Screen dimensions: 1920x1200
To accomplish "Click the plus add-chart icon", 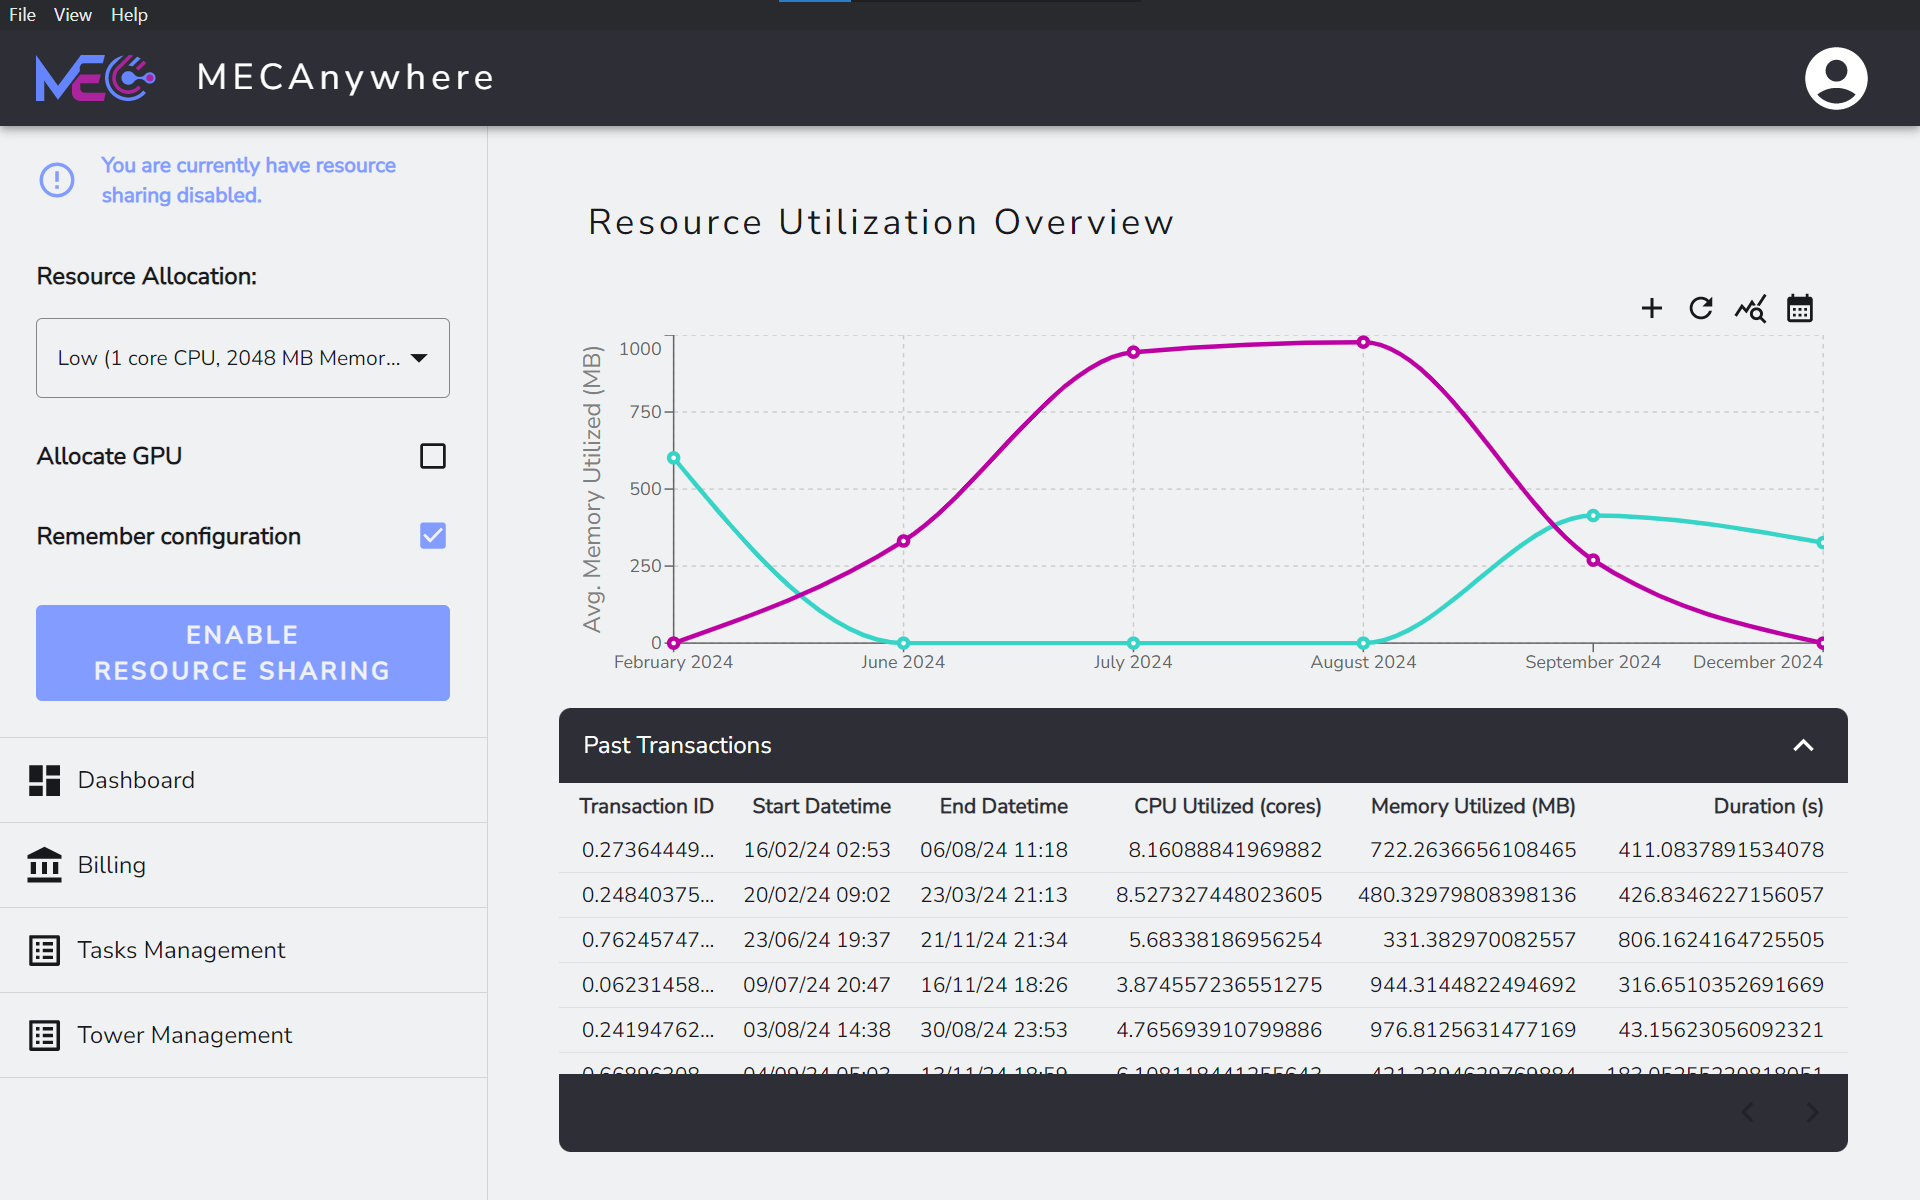I will pos(1652,308).
